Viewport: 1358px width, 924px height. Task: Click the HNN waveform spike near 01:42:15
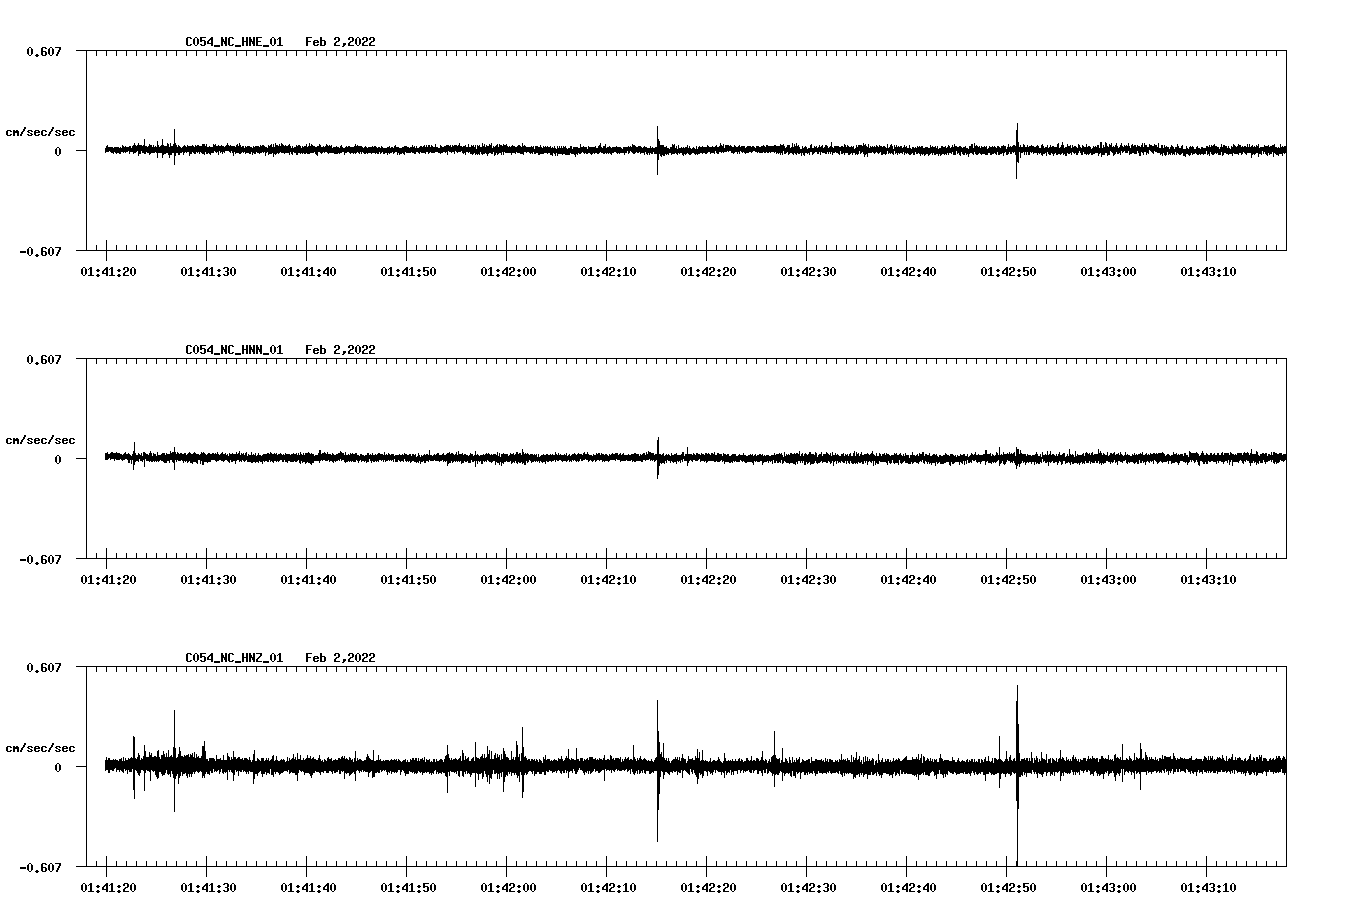click(x=657, y=458)
